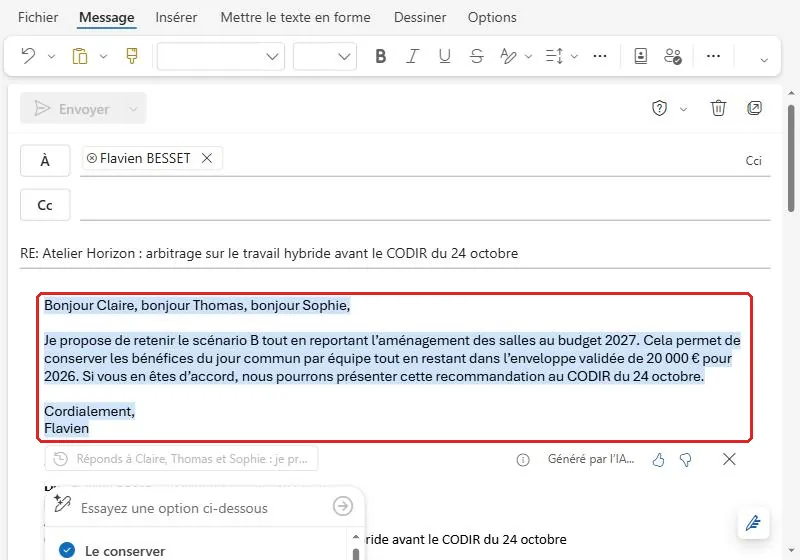Open the Undo history dropdown arrow
Image resolution: width=800 pixels, height=560 pixels.
pos(52,56)
